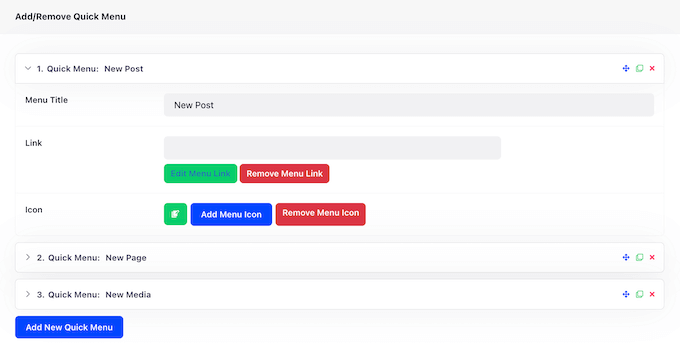Click Remove Menu Icon button

320,214
